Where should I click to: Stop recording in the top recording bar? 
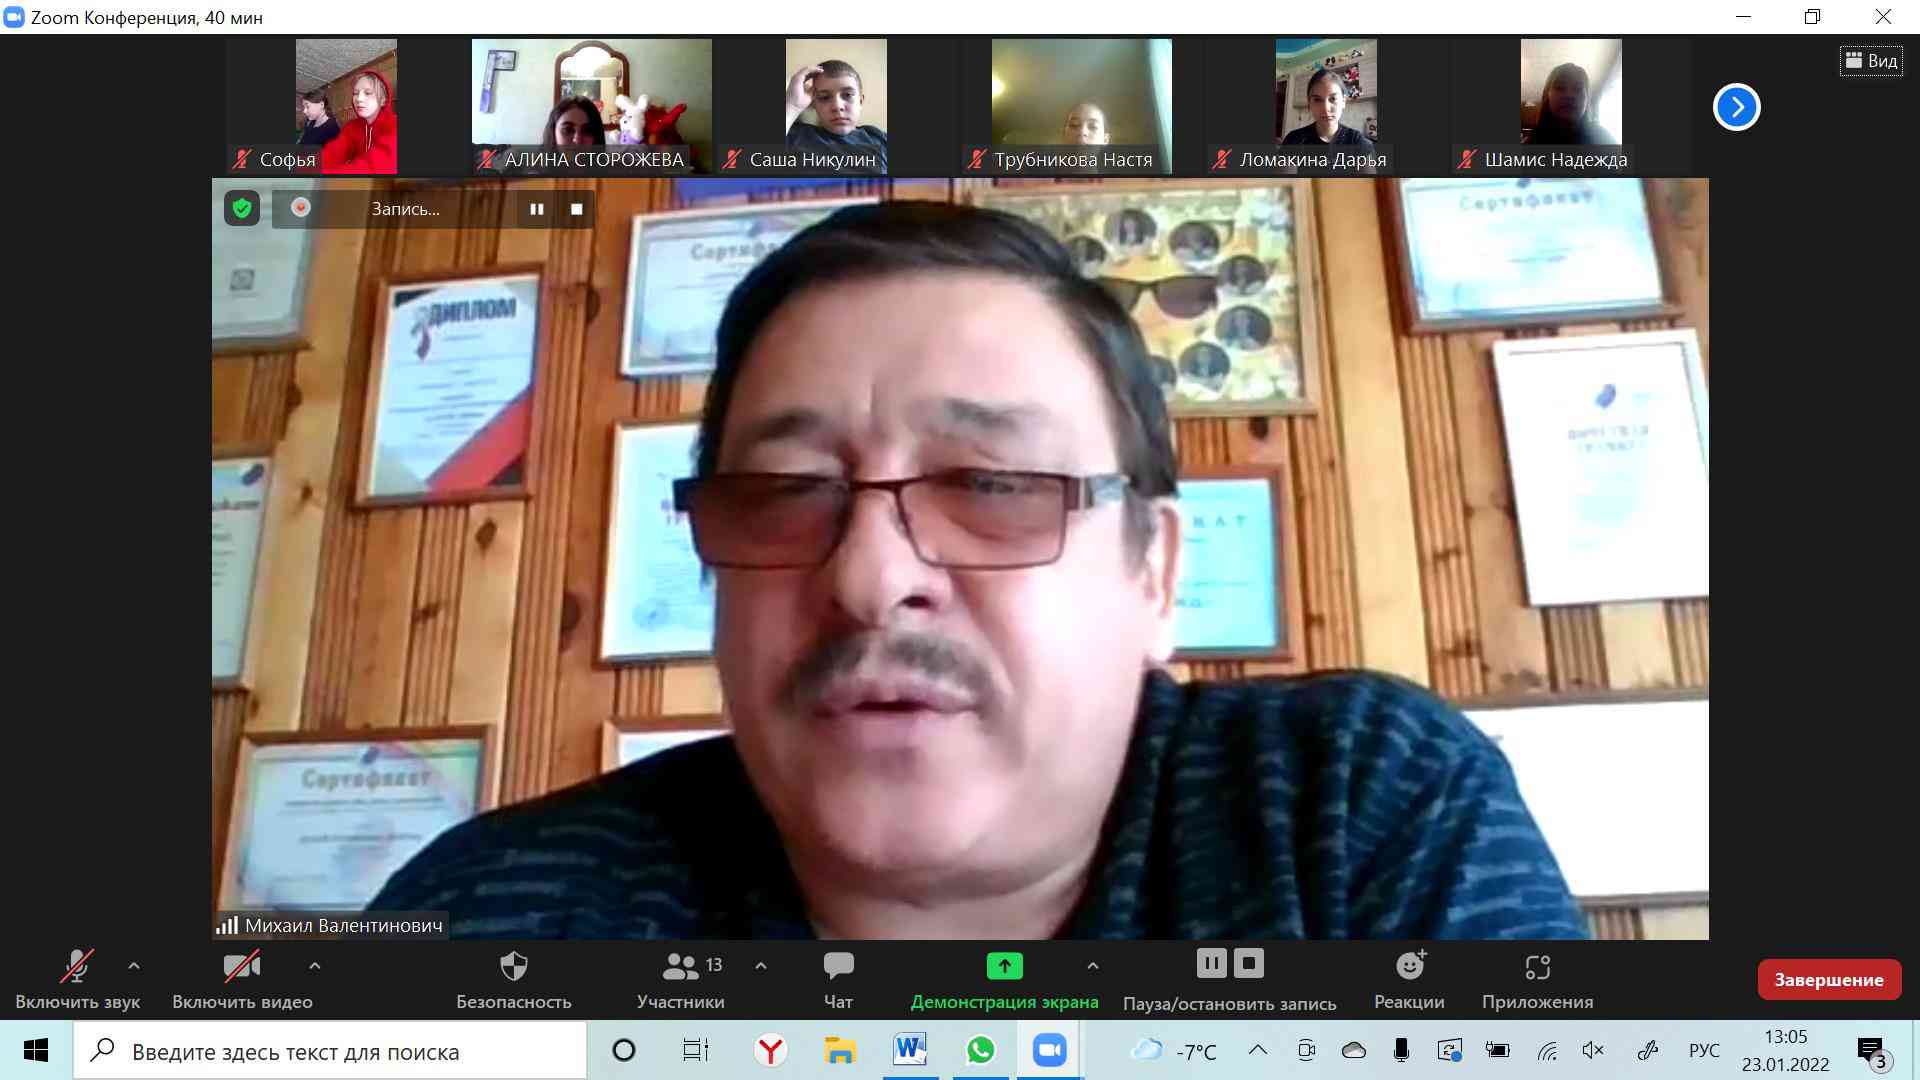577,209
